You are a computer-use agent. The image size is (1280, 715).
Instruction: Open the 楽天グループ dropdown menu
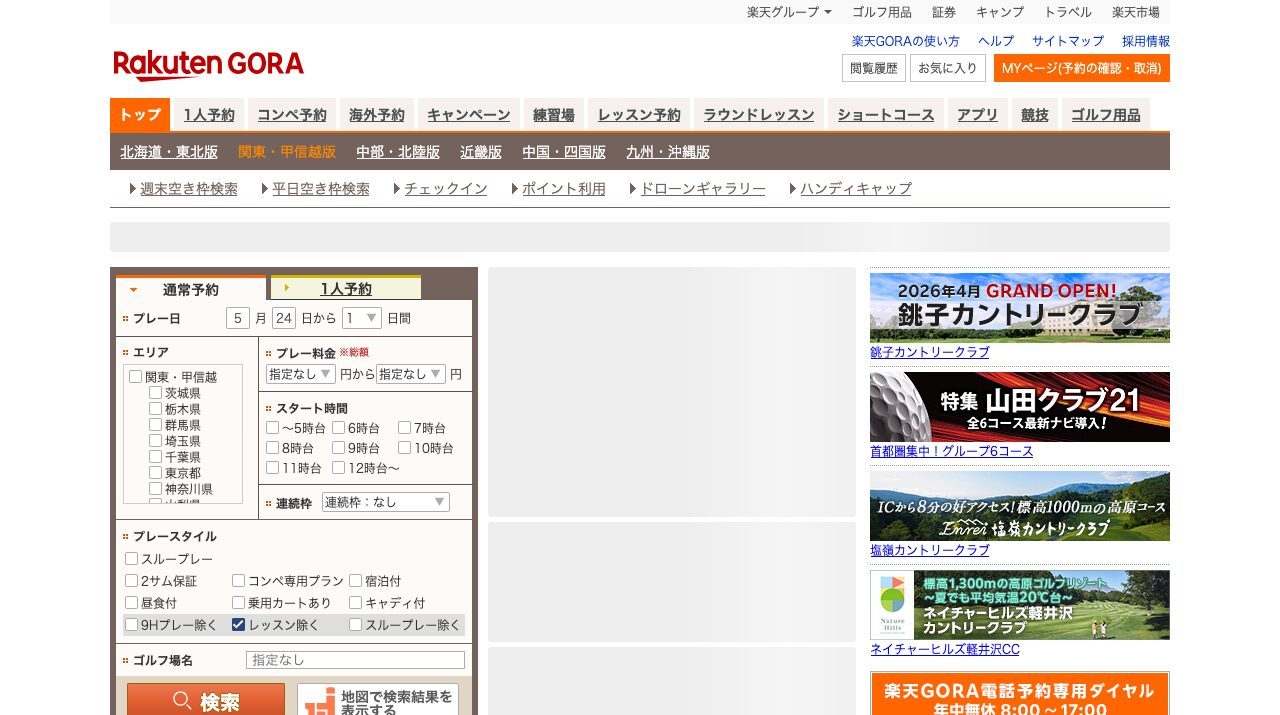click(x=789, y=12)
